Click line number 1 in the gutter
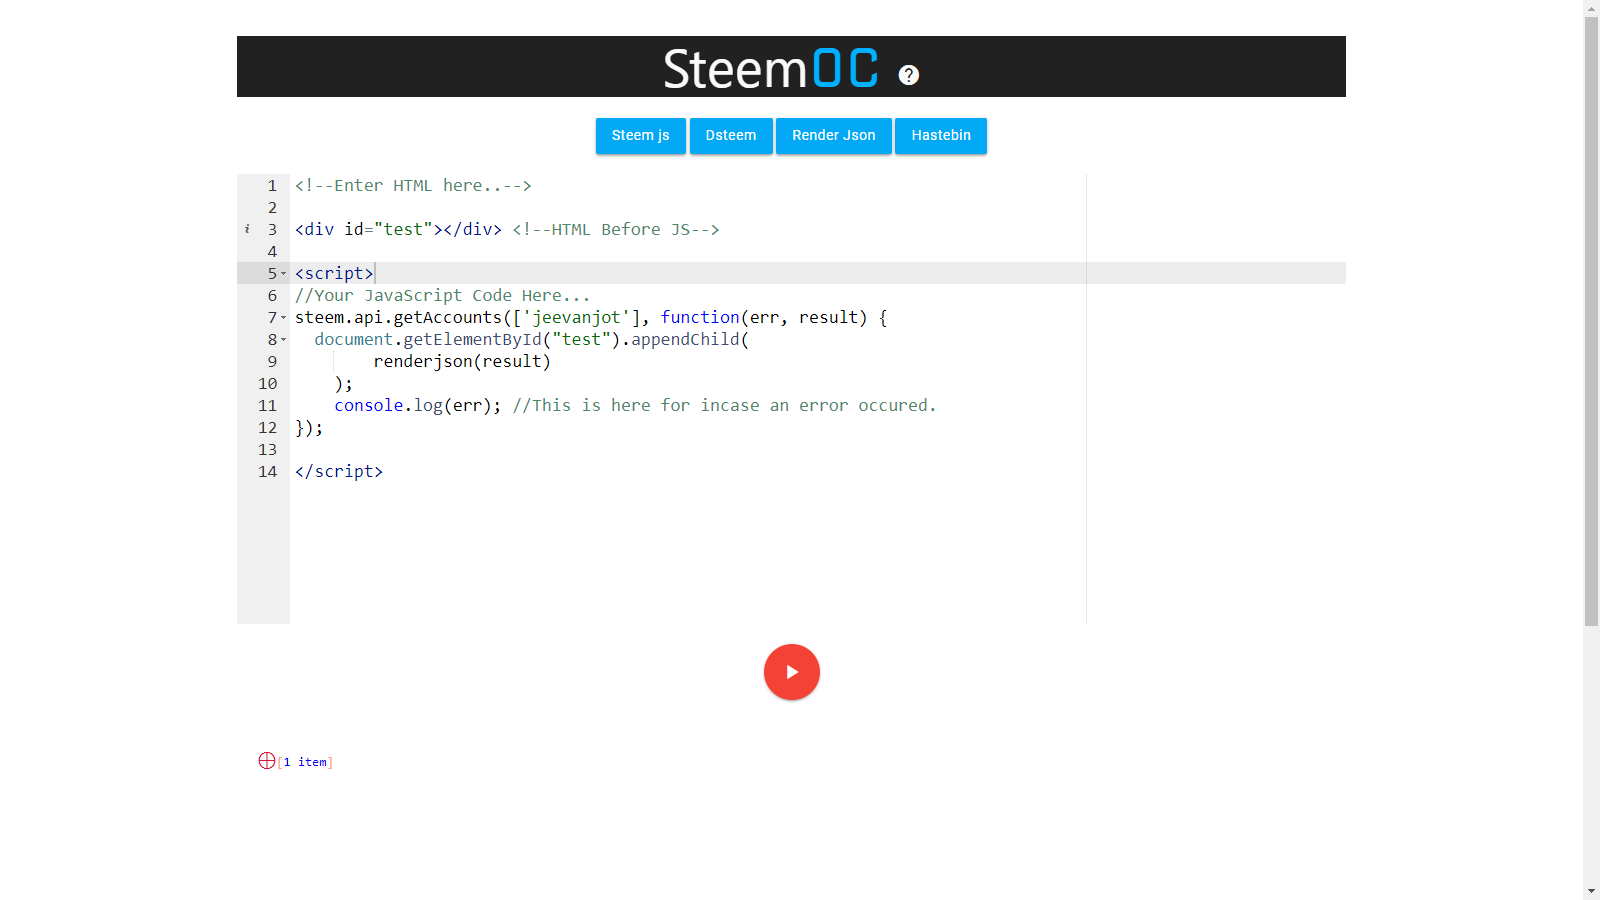This screenshot has height=900, width=1600. [272, 185]
